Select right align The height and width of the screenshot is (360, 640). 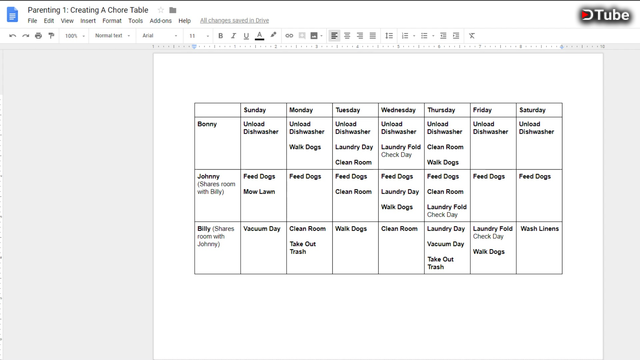pos(360,36)
